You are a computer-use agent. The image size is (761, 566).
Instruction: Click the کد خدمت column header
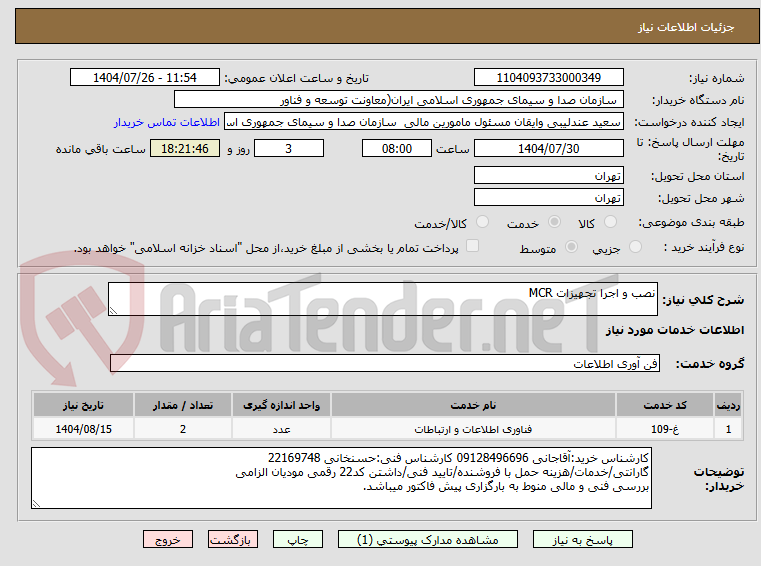pos(665,405)
